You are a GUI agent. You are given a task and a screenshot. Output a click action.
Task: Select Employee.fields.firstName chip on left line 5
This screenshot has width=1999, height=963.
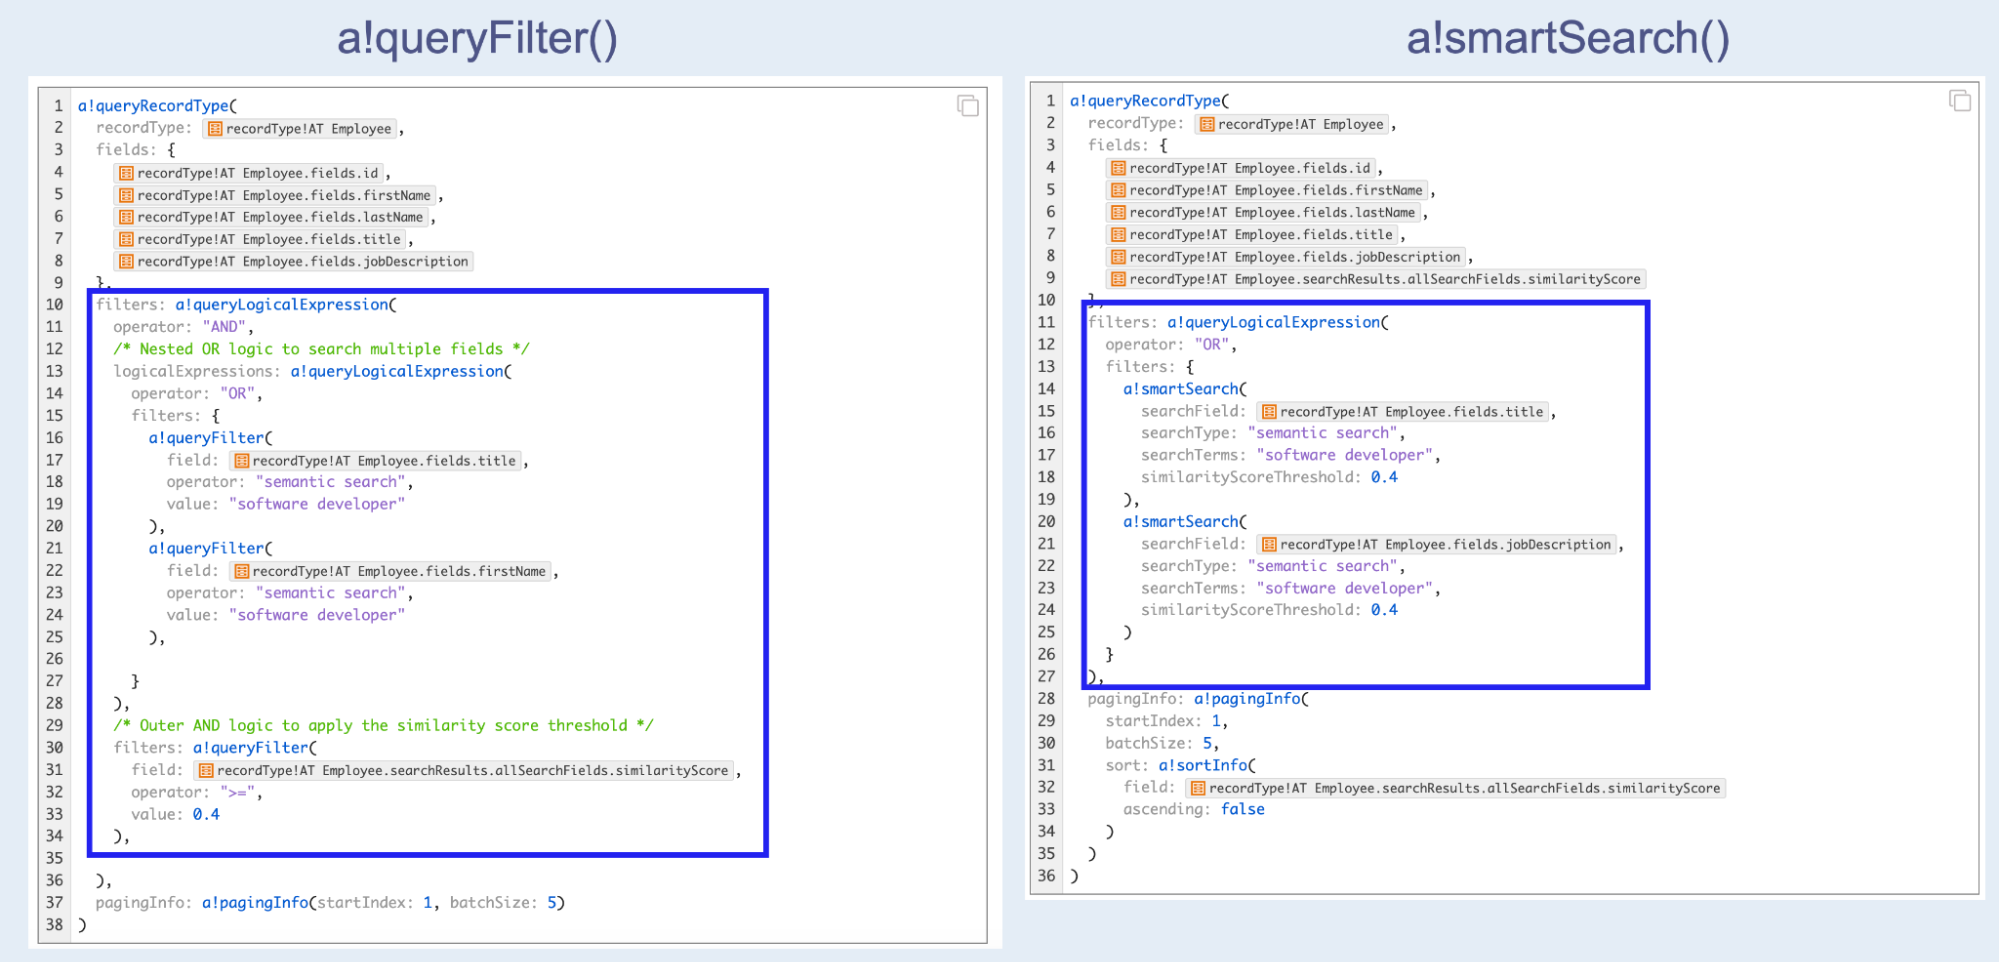(275, 195)
